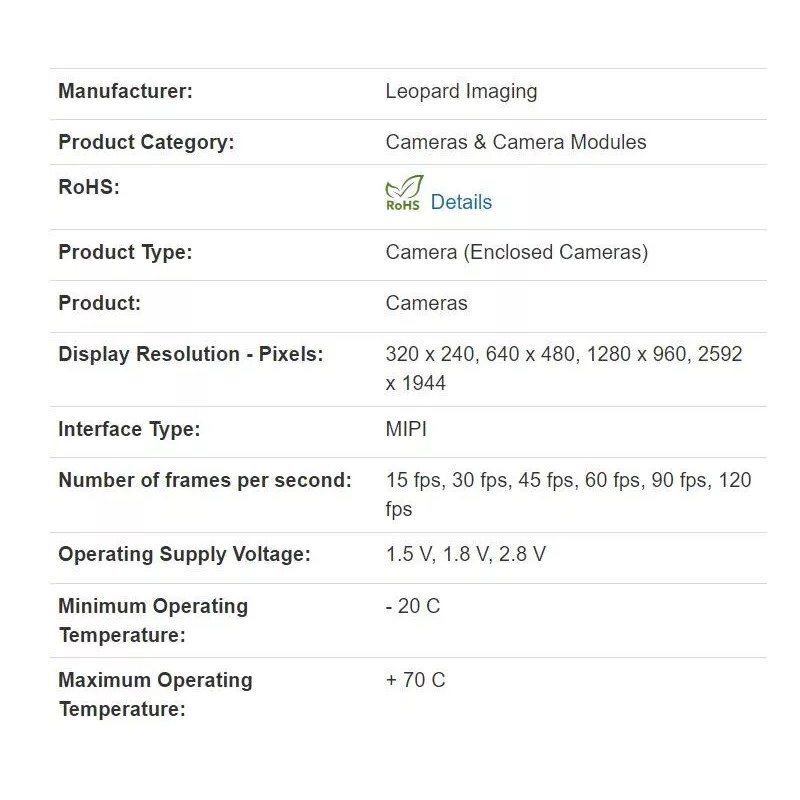The image size is (800, 800).
Task: Click the Minimum Operating Temperature label
Action: point(152,620)
